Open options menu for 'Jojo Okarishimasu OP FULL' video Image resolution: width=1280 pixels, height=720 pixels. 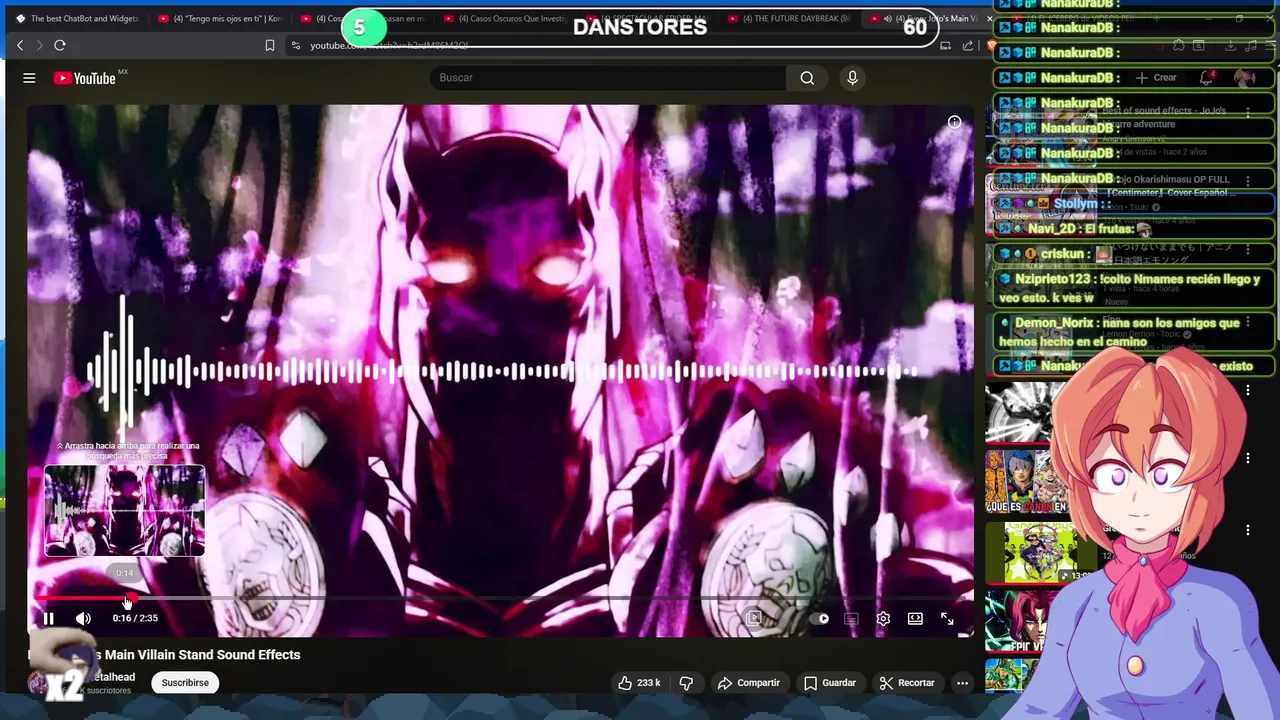1247,182
